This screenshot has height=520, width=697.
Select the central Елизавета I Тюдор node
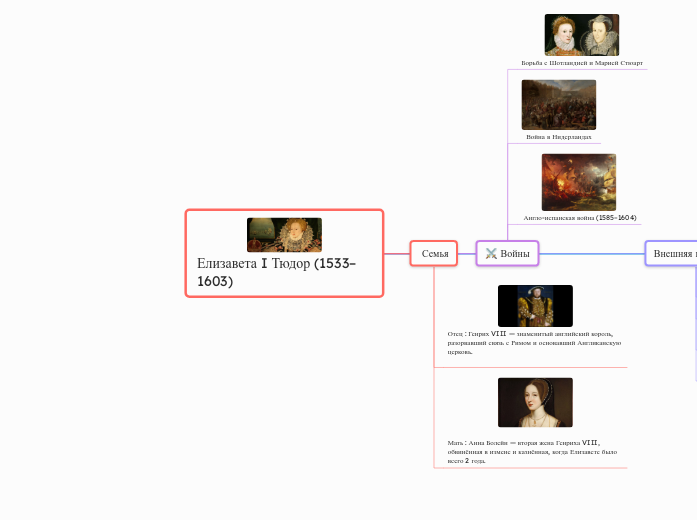[284, 253]
